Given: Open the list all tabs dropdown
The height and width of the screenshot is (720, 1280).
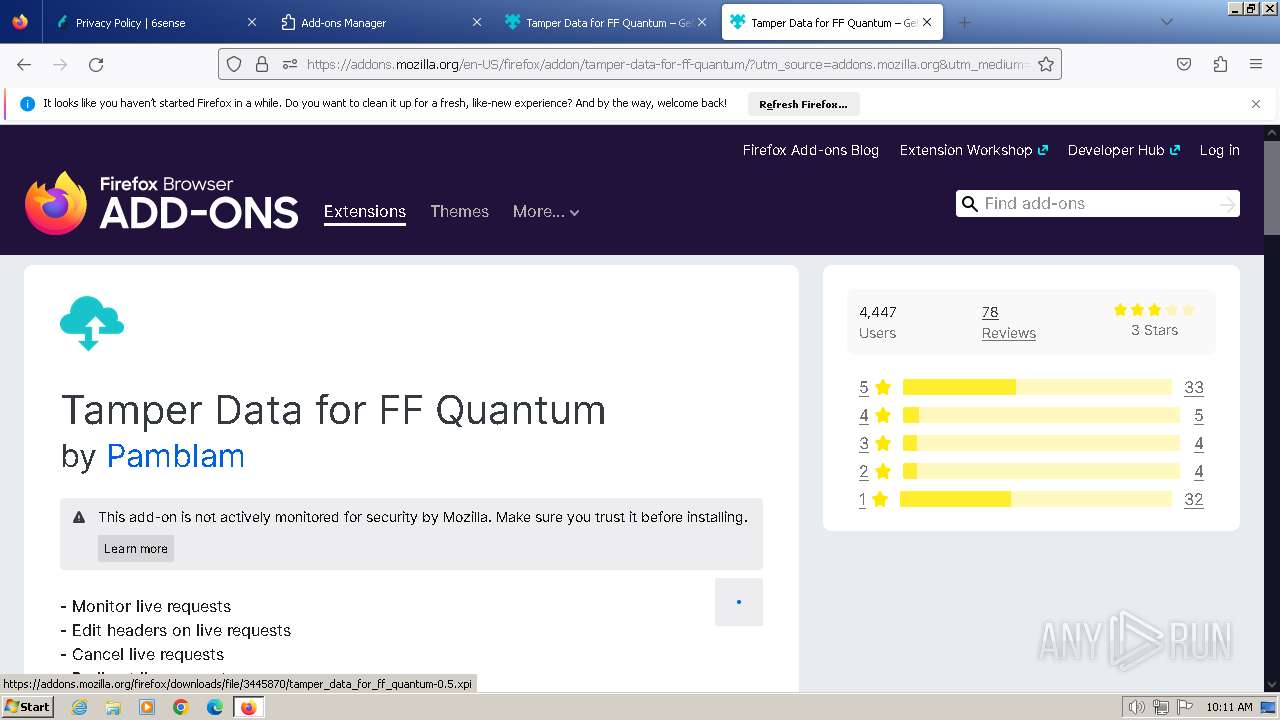Looking at the screenshot, I should [1166, 22].
